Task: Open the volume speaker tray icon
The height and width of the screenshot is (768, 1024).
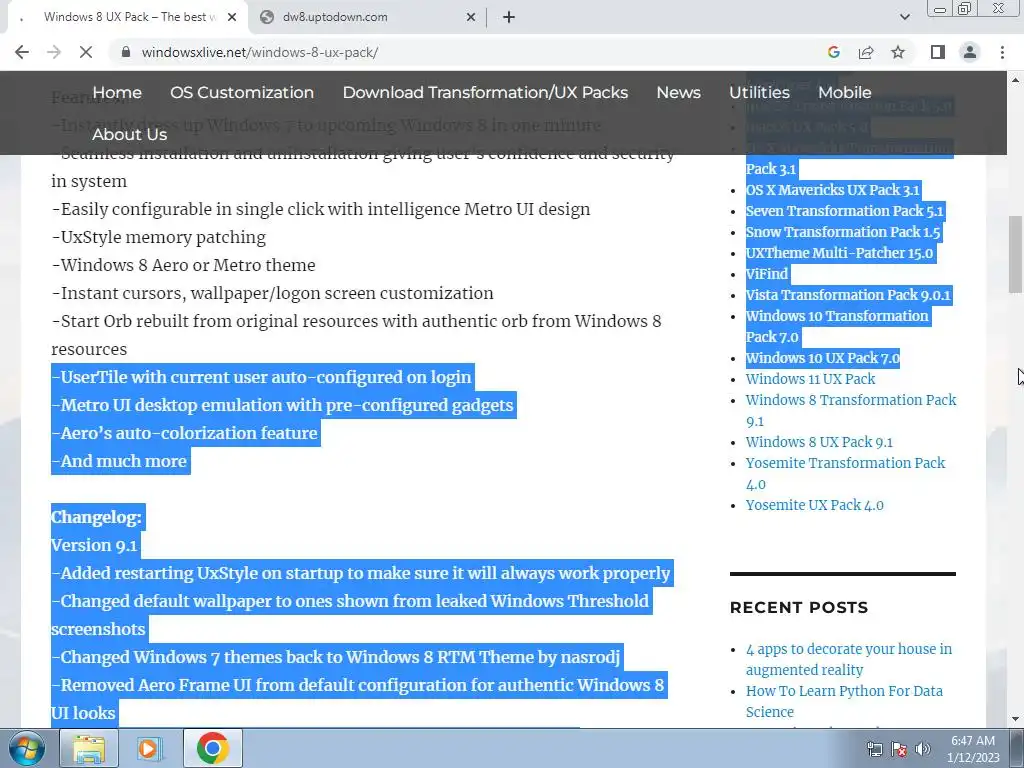Action: (x=923, y=749)
